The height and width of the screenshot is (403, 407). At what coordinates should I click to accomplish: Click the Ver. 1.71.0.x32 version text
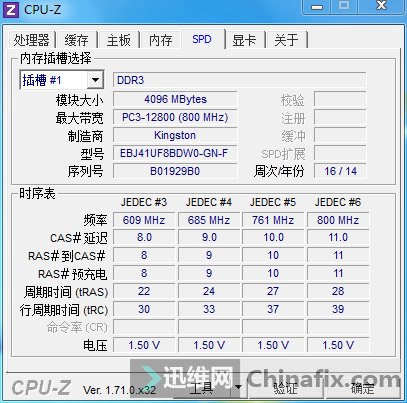click(119, 390)
